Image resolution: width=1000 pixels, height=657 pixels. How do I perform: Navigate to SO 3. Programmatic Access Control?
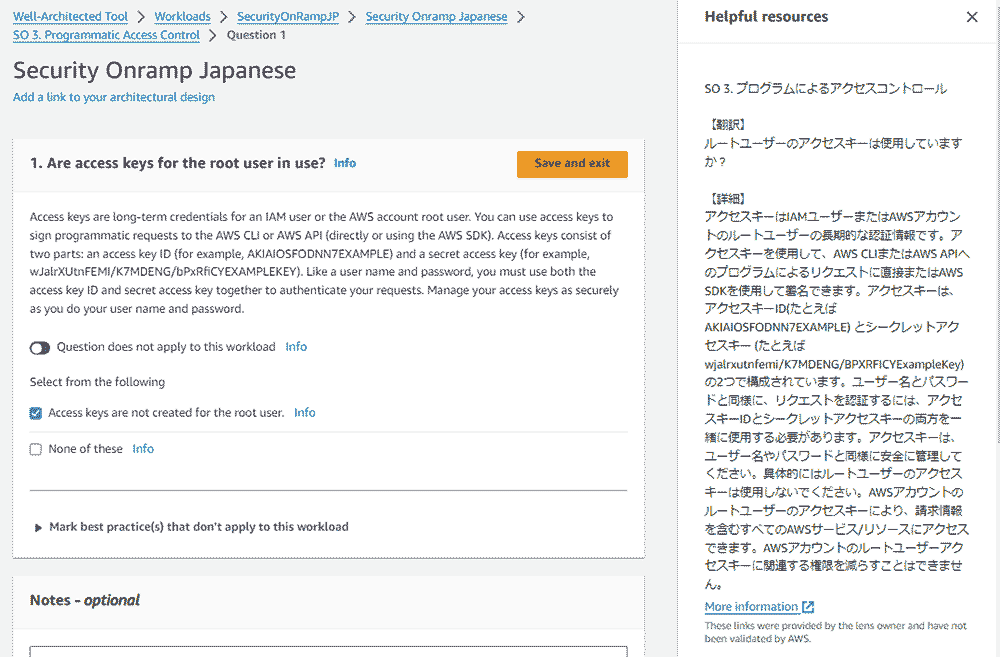point(107,35)
